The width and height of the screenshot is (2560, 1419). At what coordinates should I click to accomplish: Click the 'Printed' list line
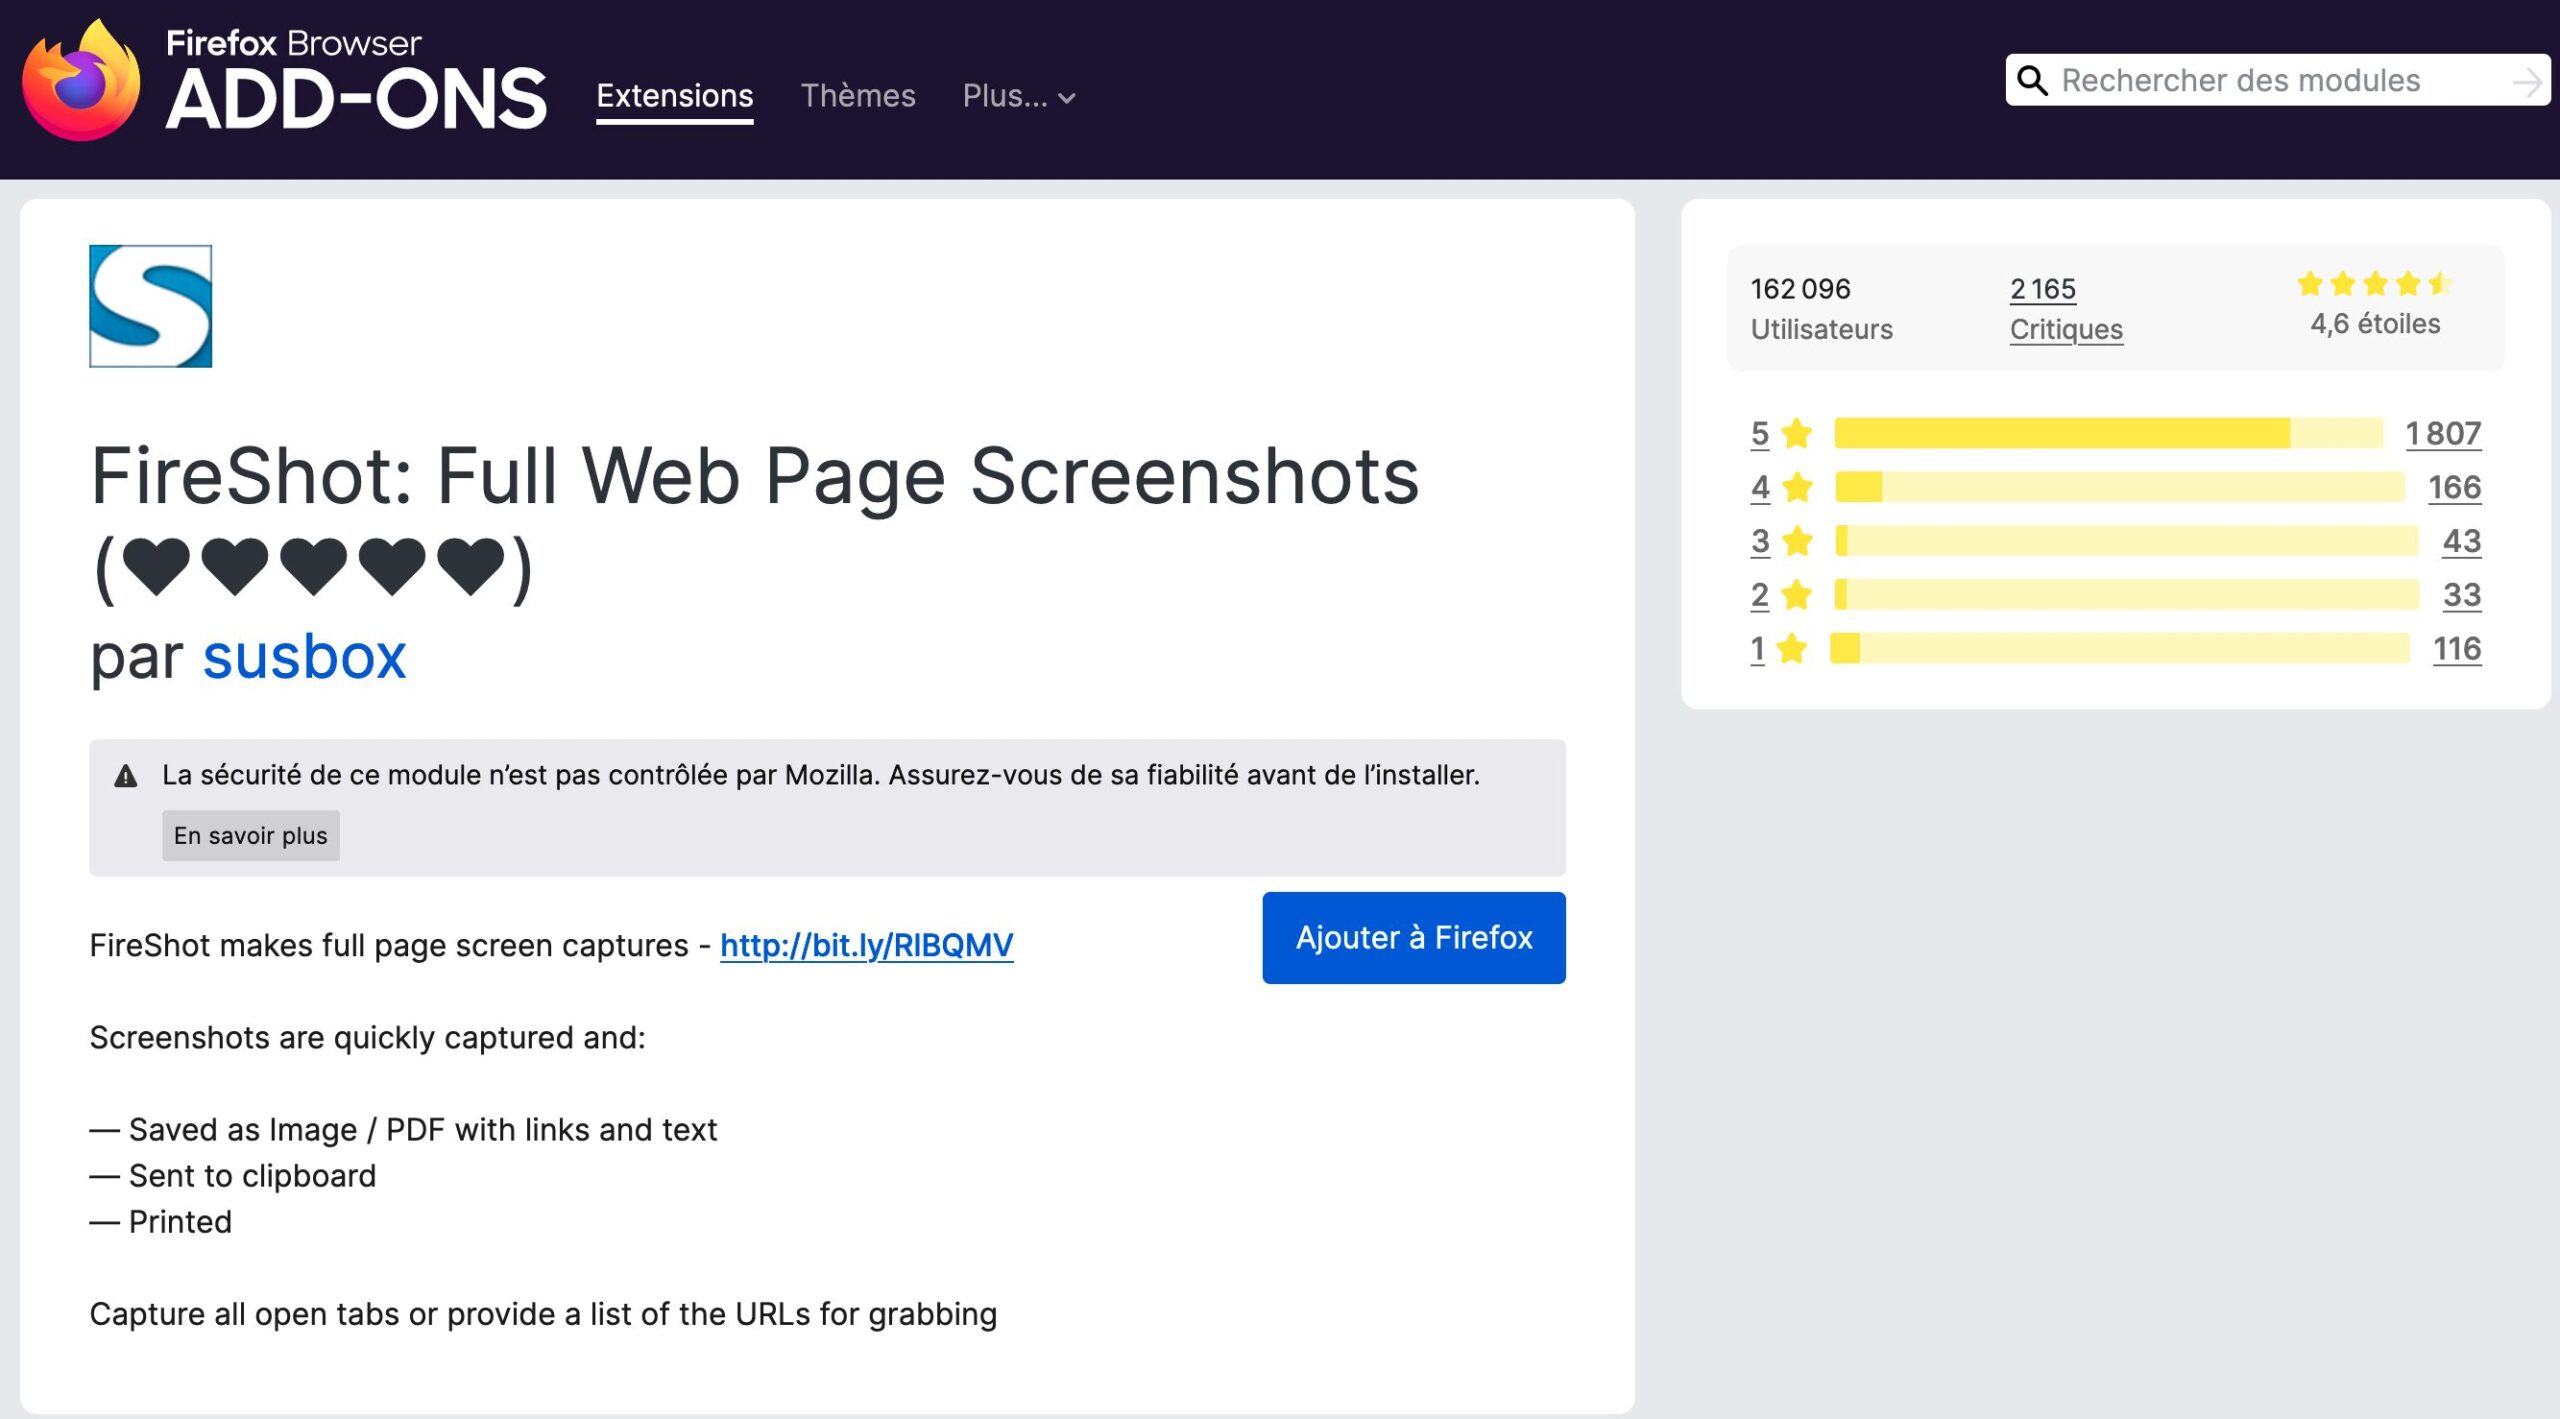click(x=161, y=1222)
